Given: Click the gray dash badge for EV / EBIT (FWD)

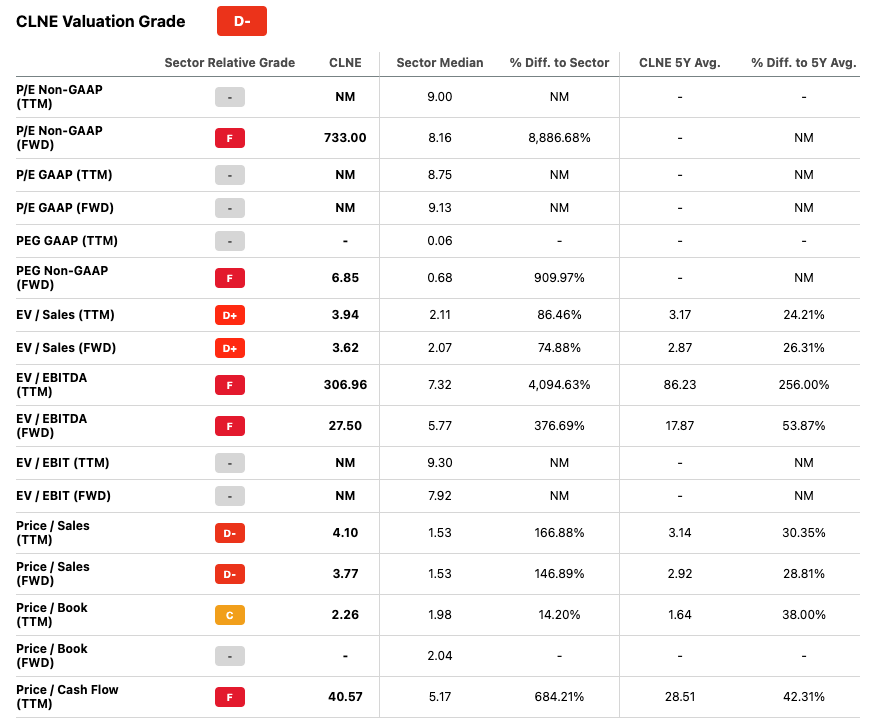Looking at the screenshot, I should 229,496.
